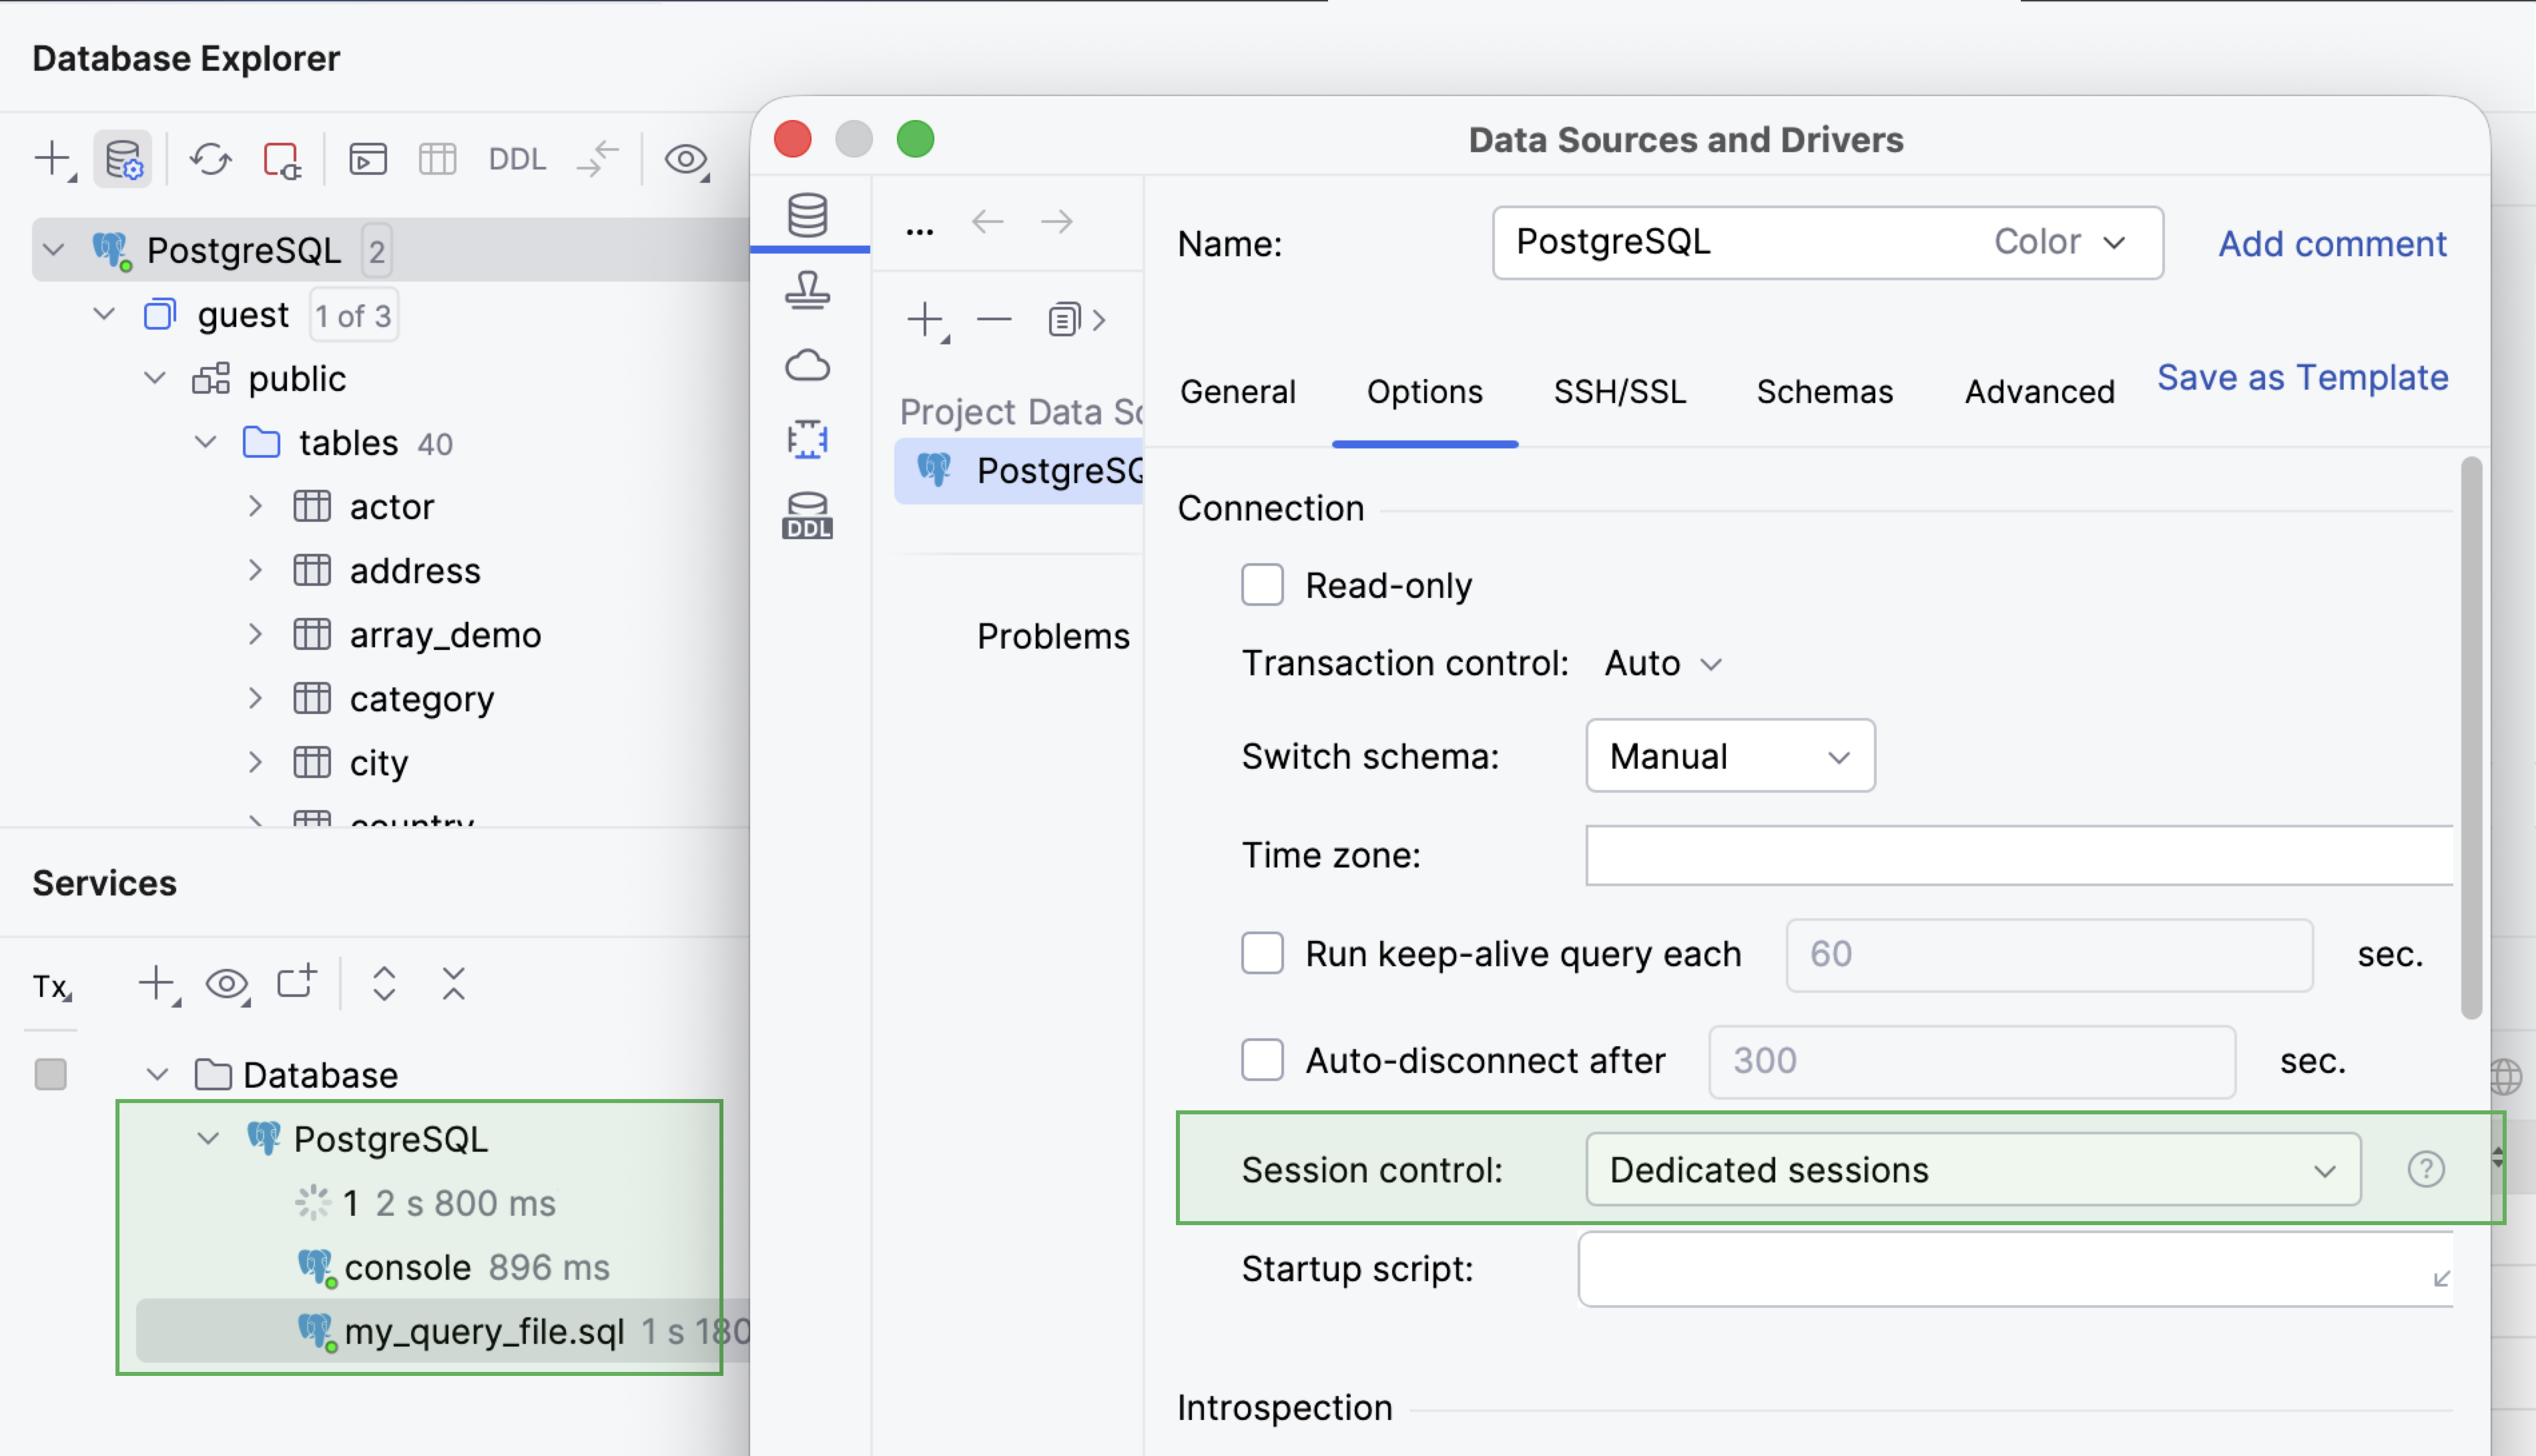Toggle the Auto-disconnect after checkbox
Screen dimensions: 2536x1456
pos(1262,1059)
